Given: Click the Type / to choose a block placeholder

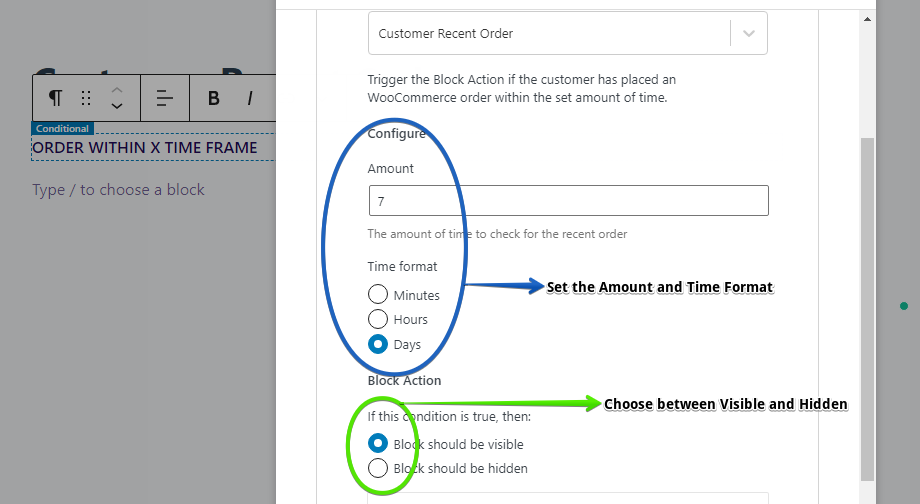Looking at the screenshot, I should pos(119,190).
